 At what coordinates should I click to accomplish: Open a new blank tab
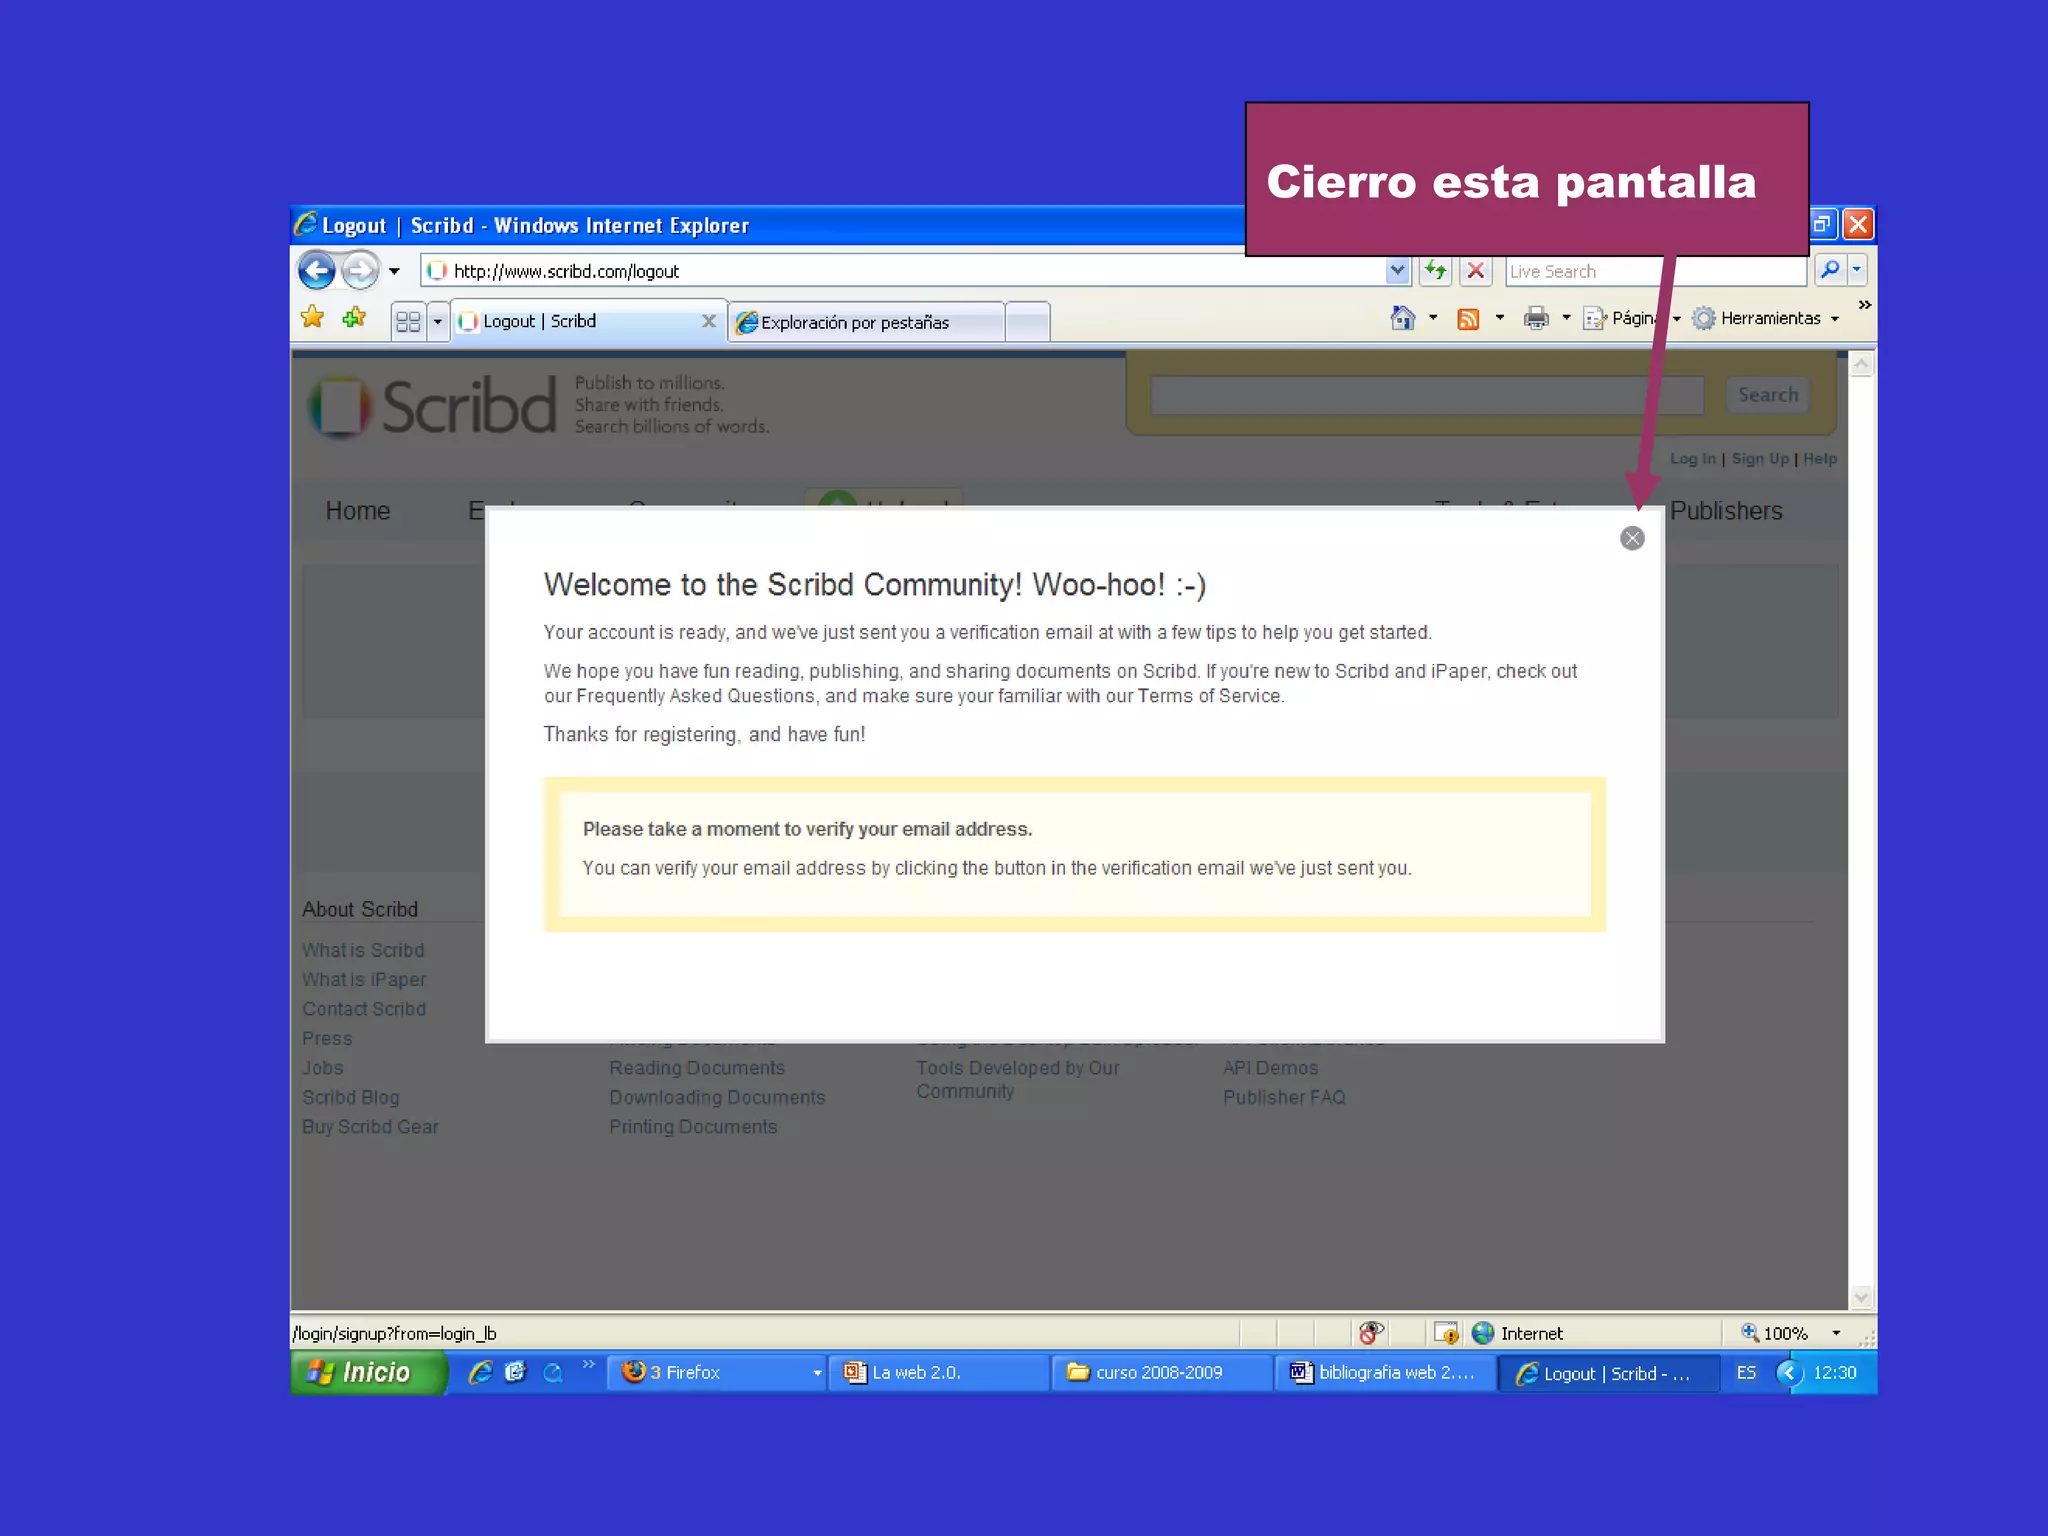pos(1027,322)
